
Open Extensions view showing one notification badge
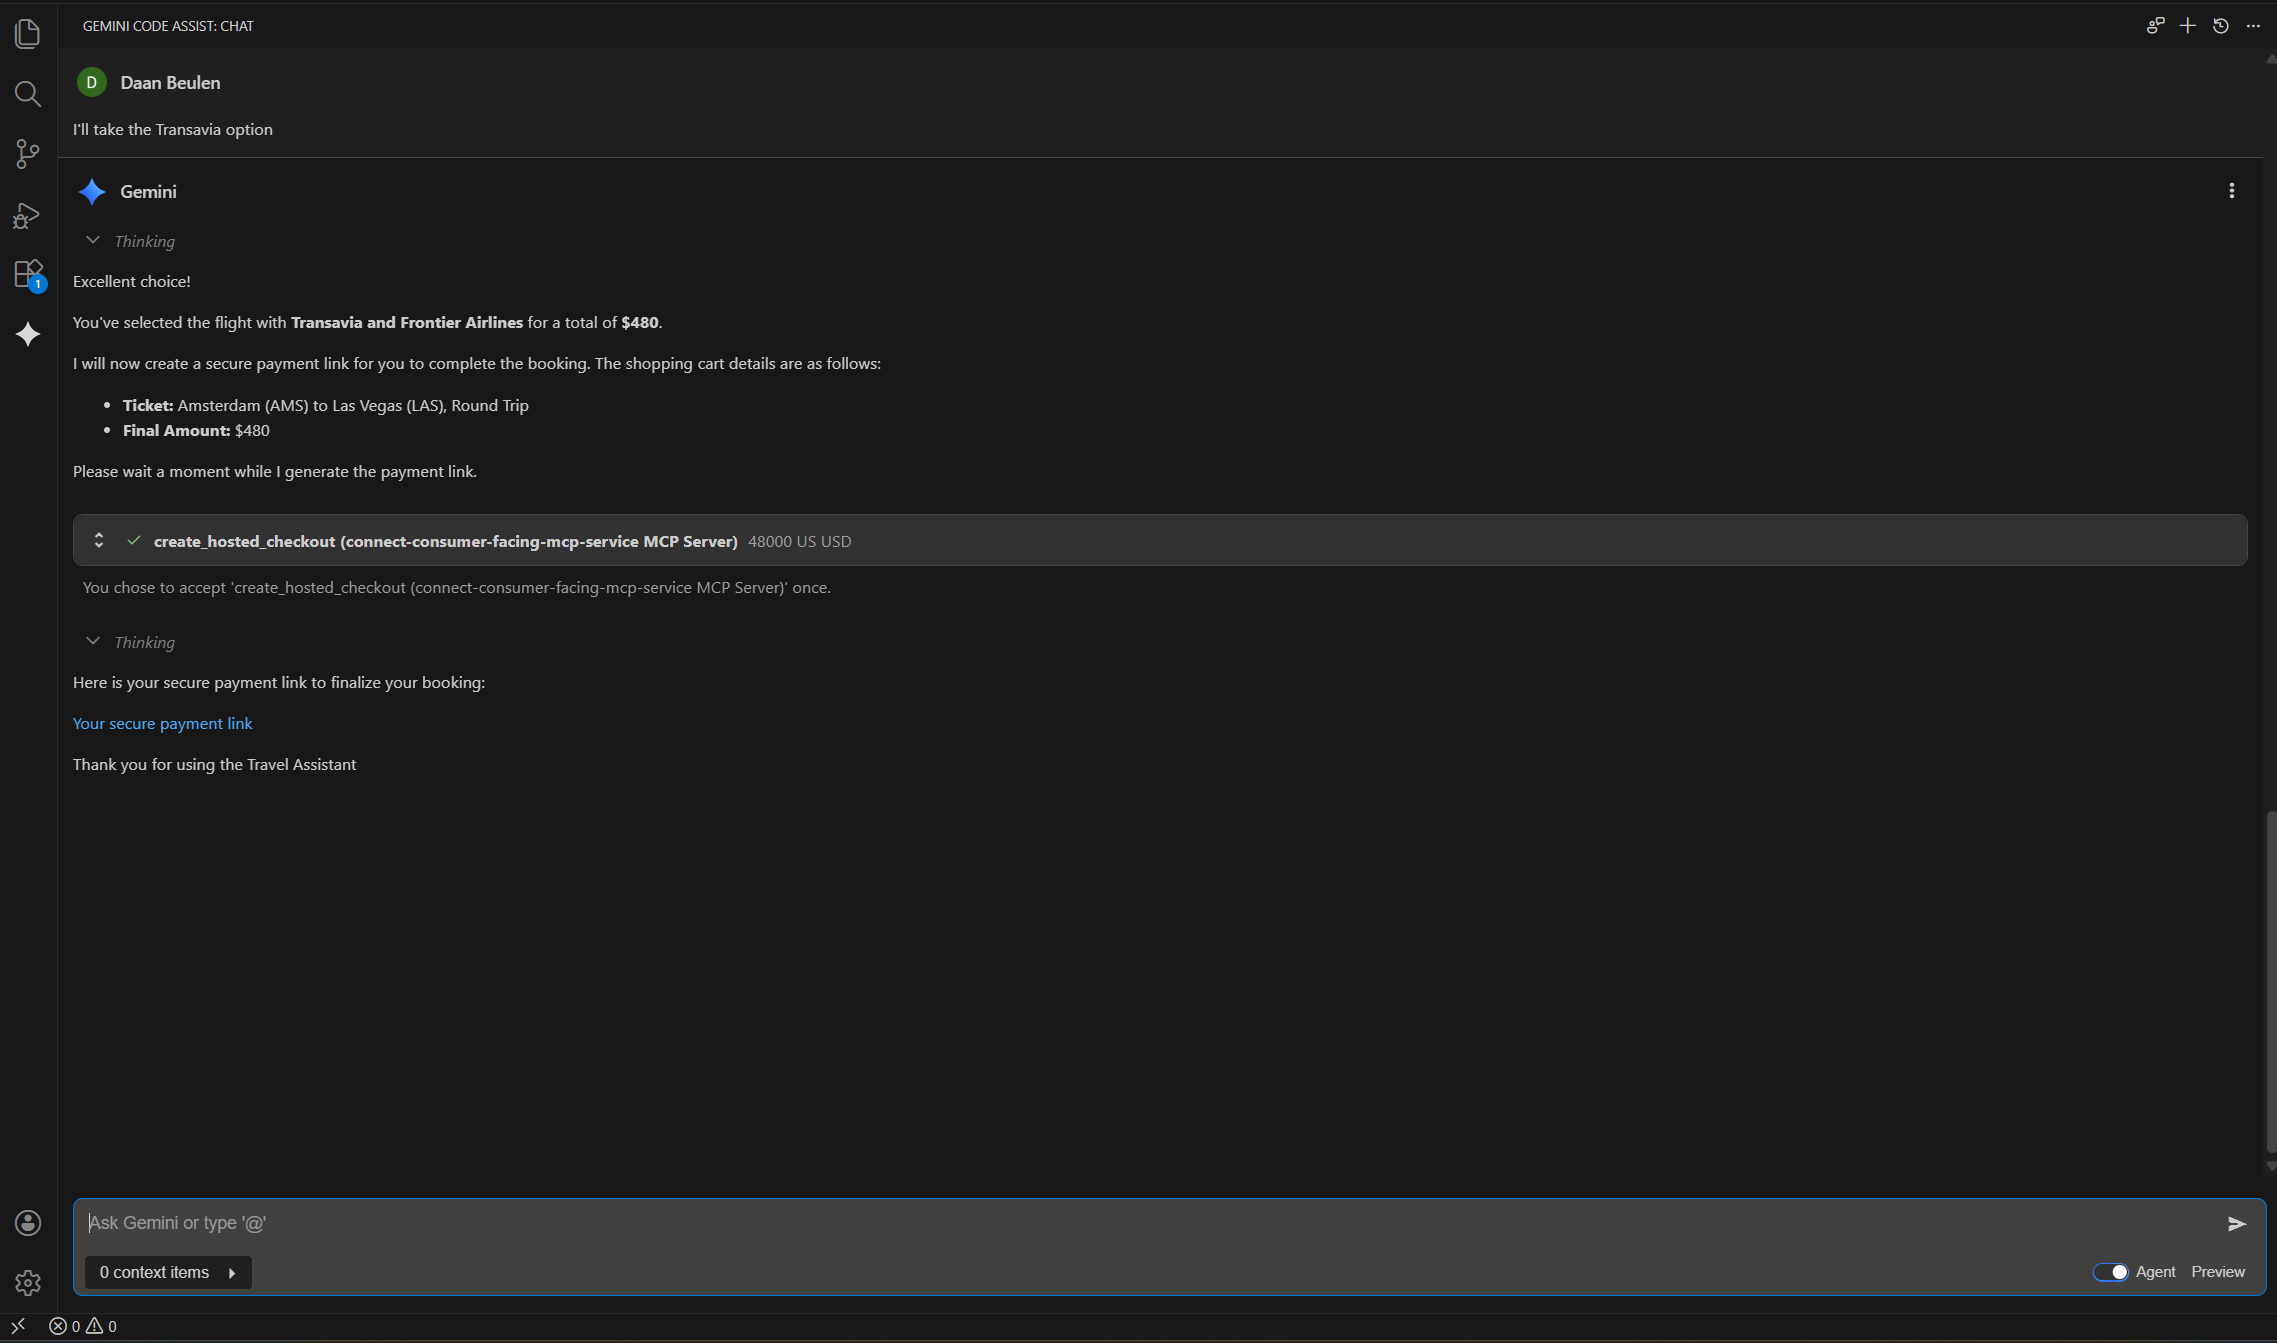(27, 275)
